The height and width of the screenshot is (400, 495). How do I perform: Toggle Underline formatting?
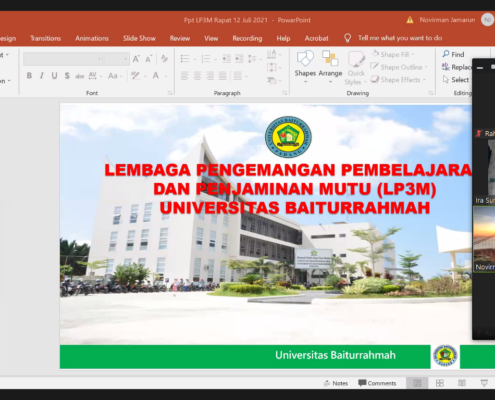[x=54, y=76]
